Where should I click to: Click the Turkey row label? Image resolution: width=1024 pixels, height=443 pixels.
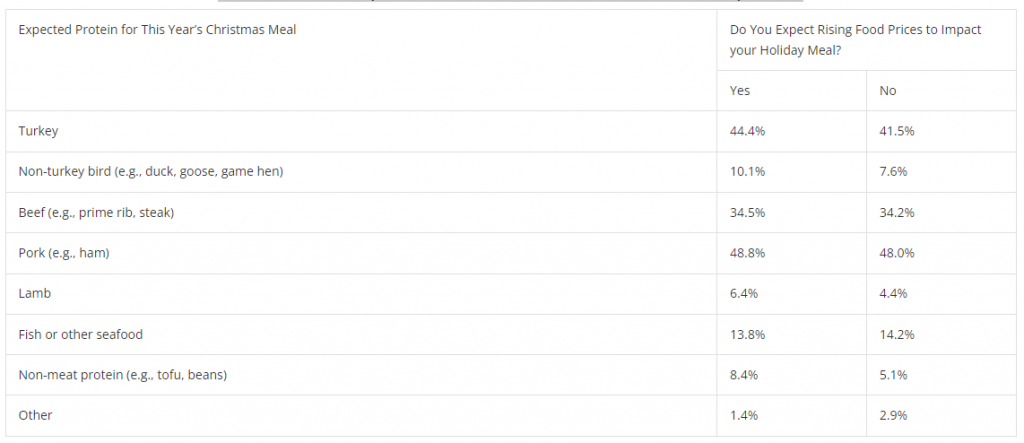[x=39, y=131]
